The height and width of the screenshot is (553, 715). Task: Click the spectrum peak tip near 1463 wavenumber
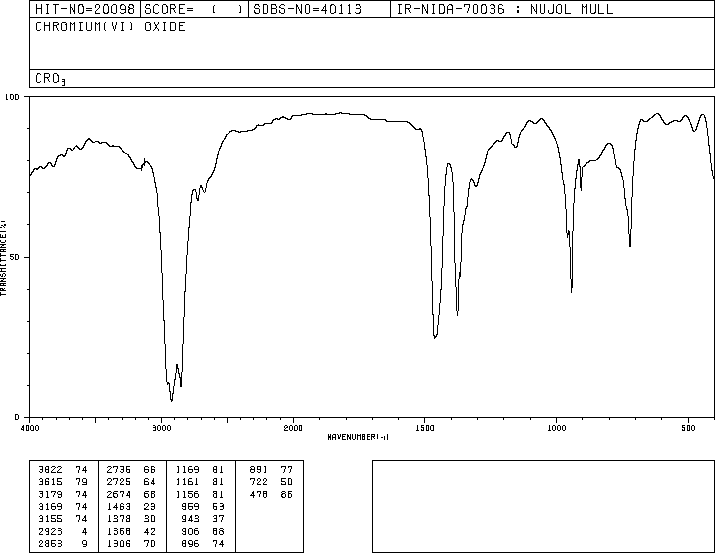click(x=435, y=337)
